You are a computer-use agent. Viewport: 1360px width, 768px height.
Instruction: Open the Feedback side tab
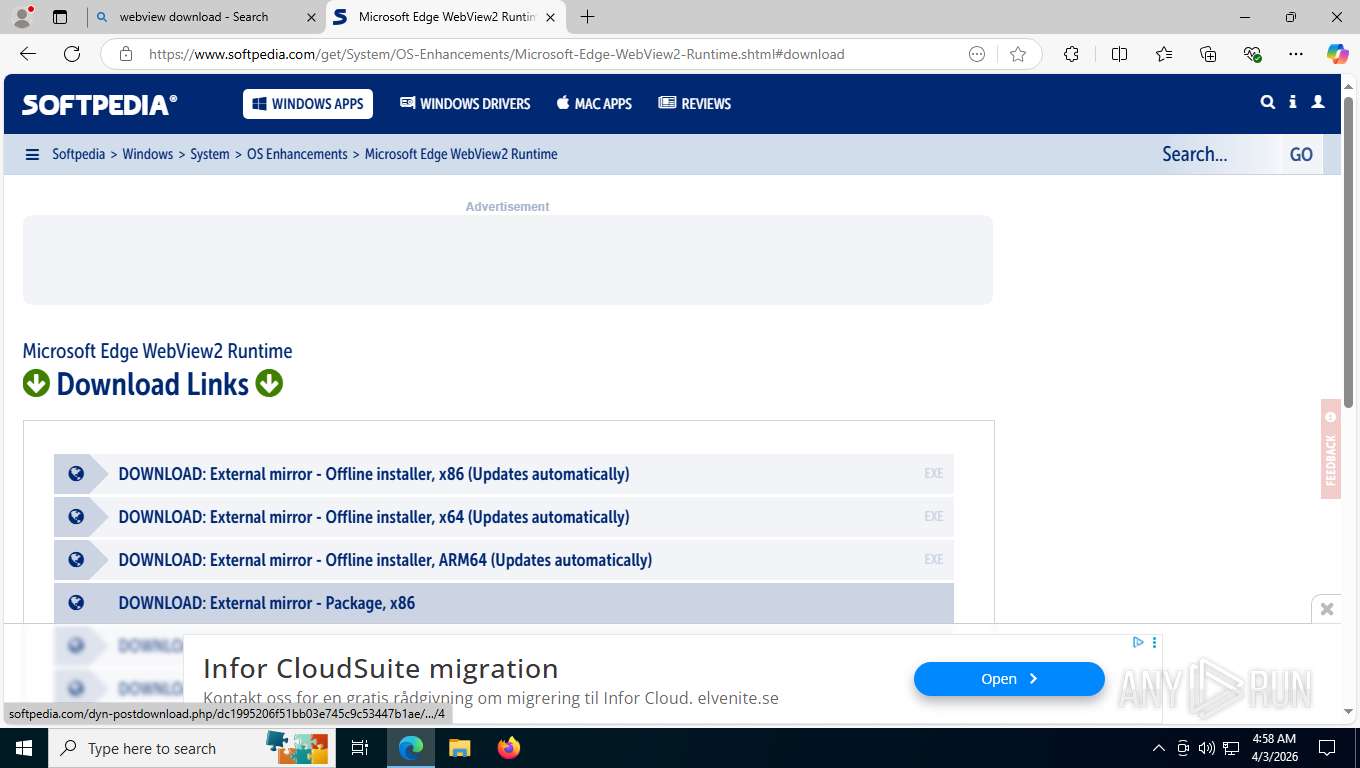point(1330,449)
